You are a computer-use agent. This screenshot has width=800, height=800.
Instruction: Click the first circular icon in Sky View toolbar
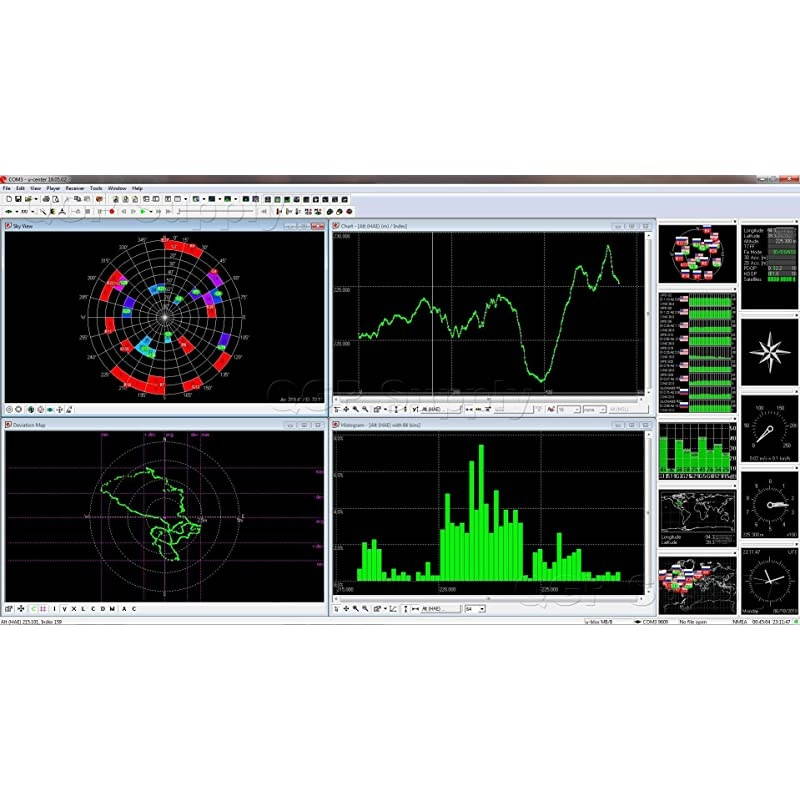(x=9, y=409)
